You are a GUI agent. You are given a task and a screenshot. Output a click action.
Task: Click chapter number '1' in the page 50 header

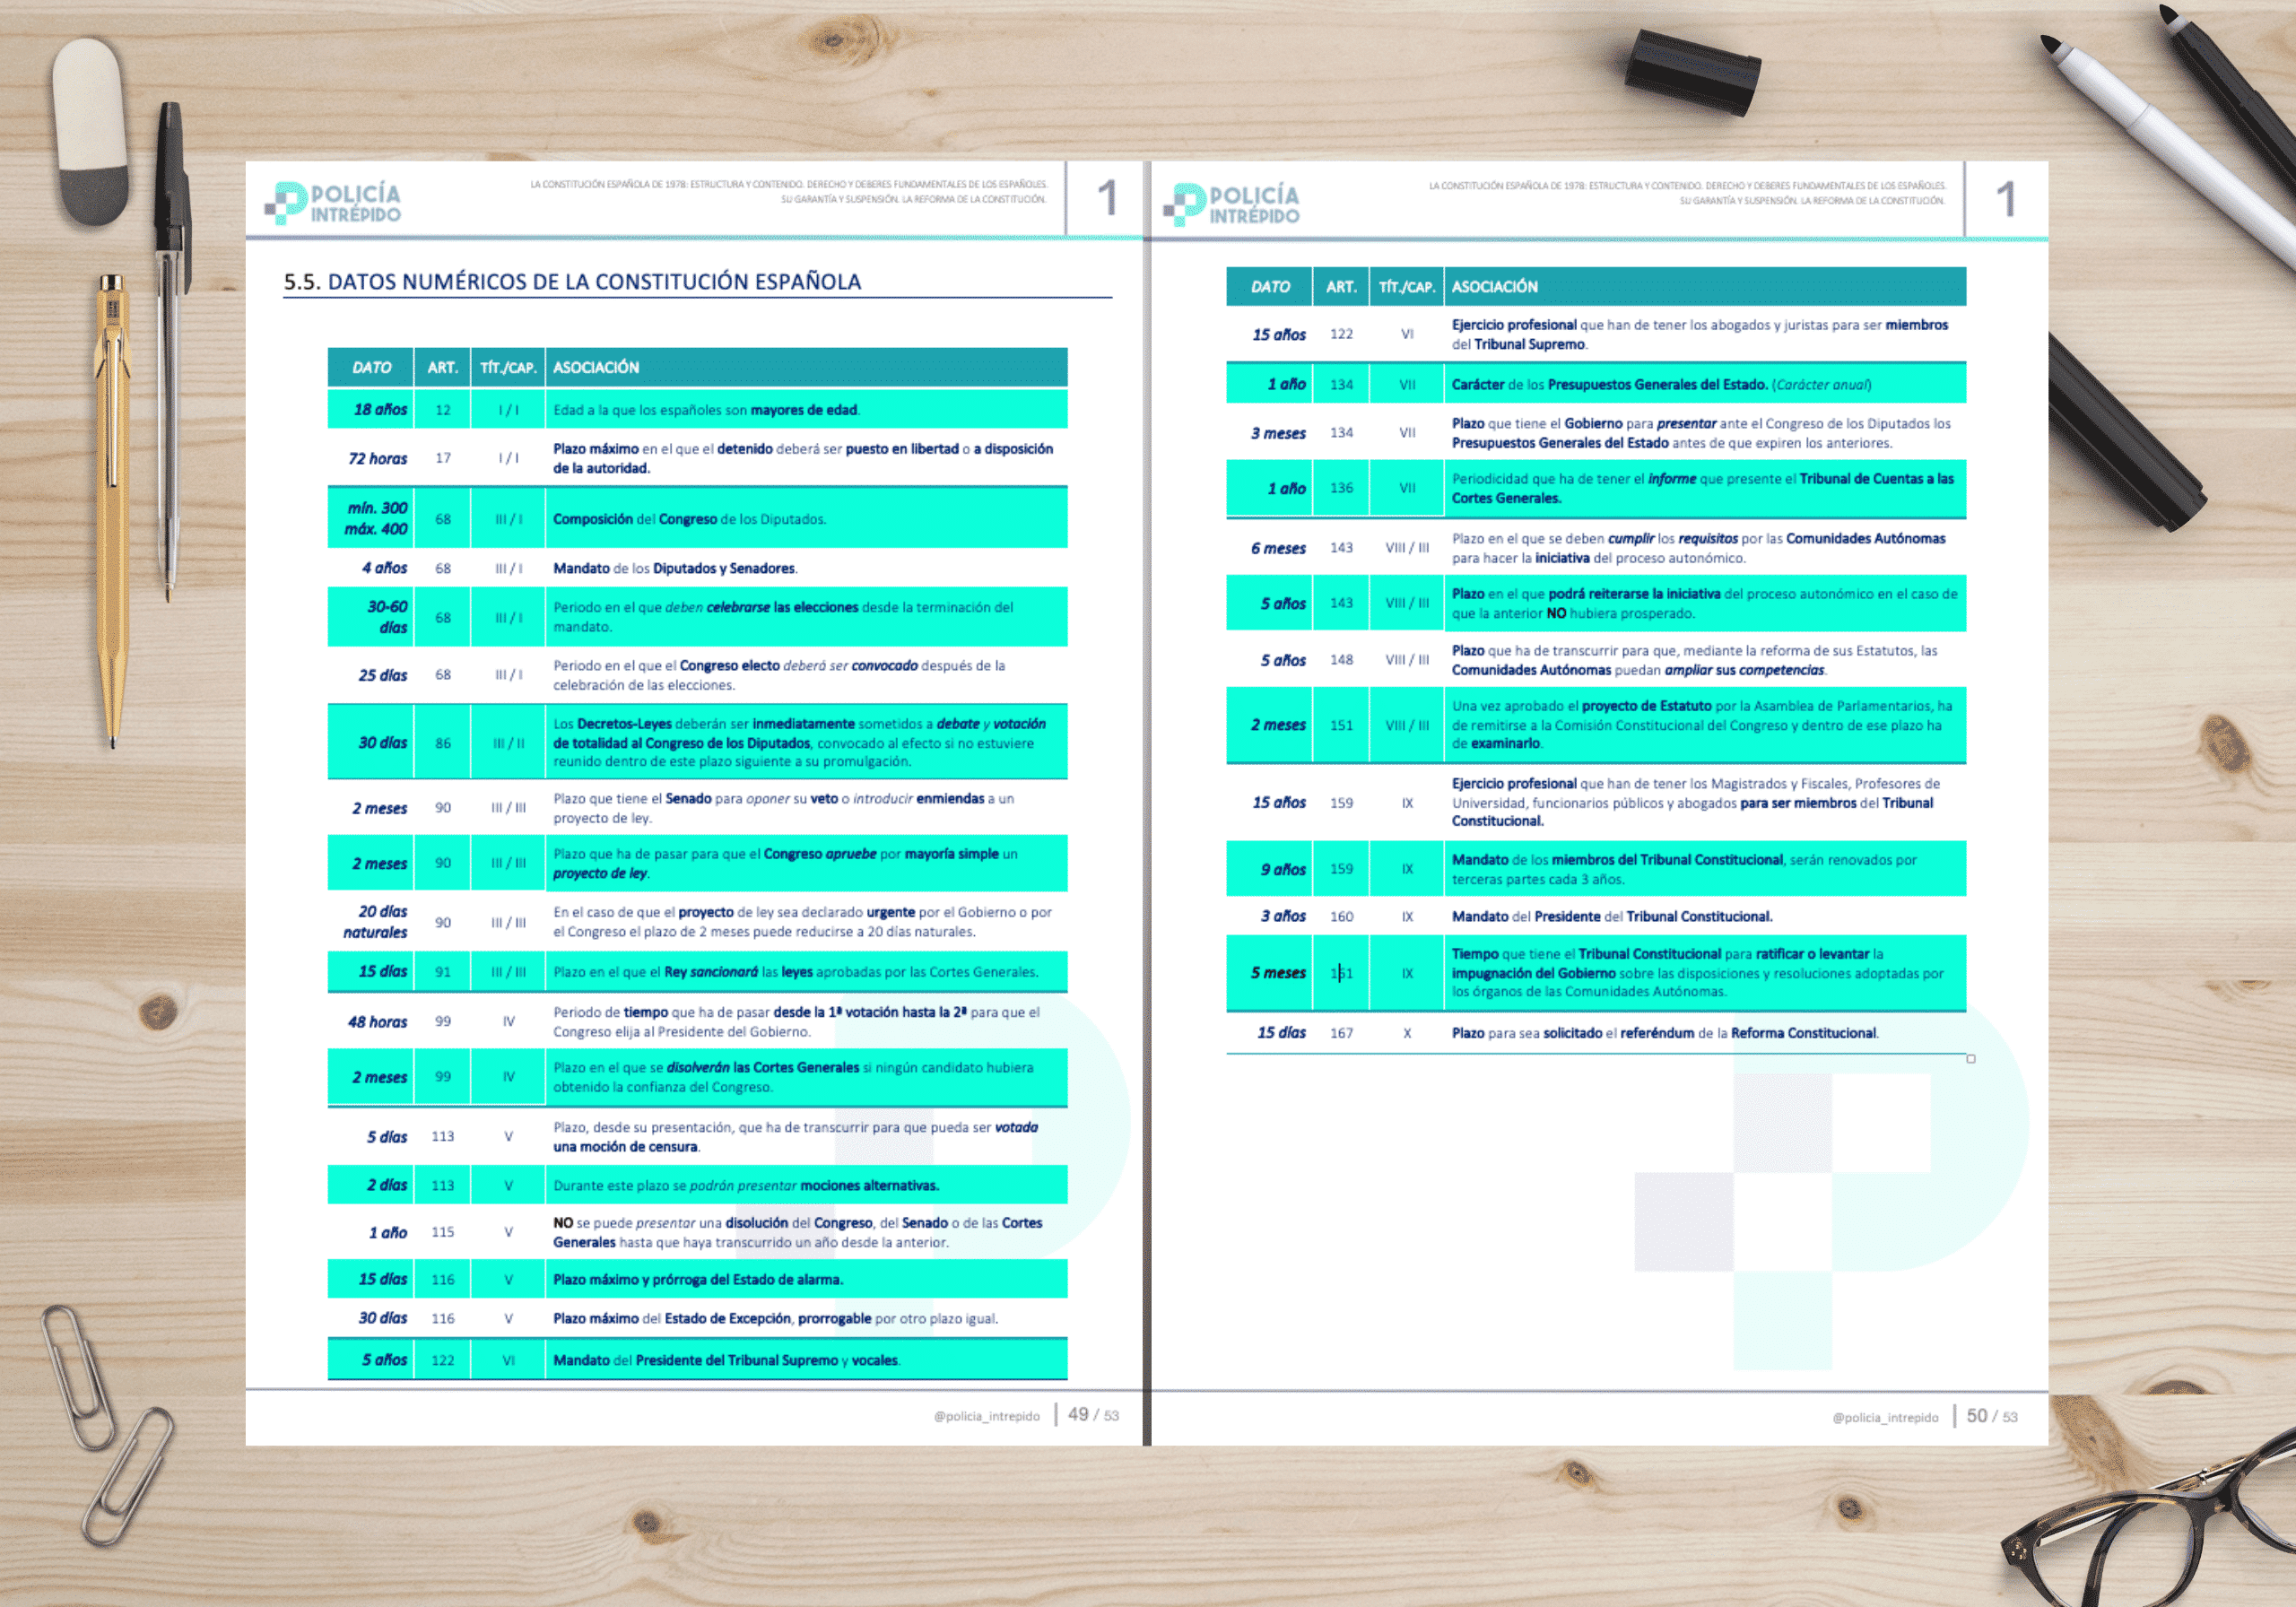click(x=2006, y=200)
